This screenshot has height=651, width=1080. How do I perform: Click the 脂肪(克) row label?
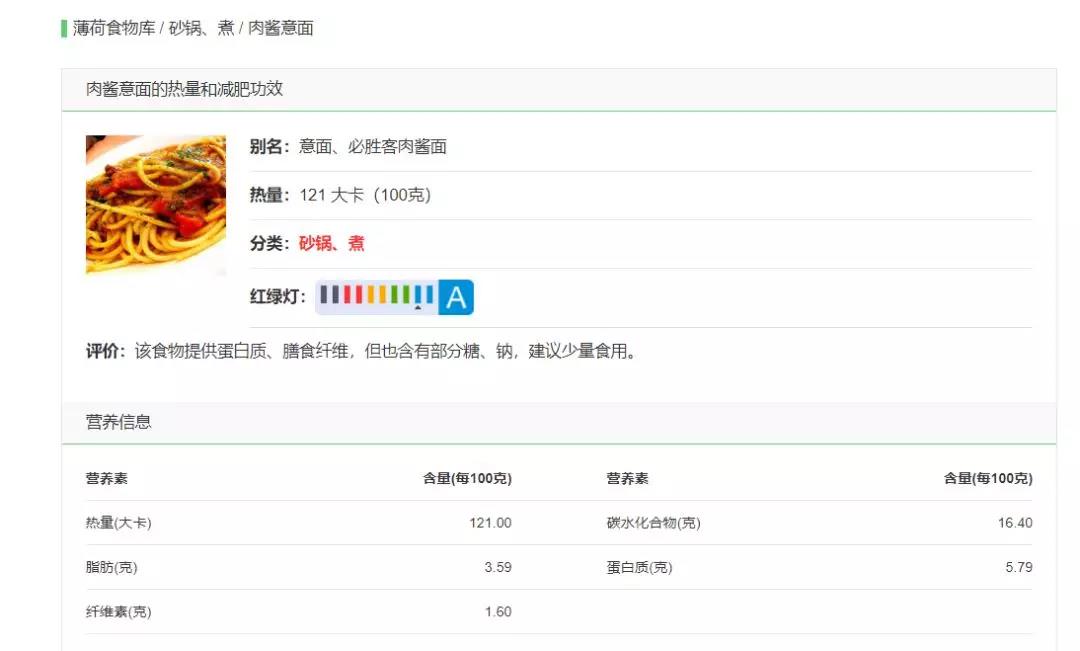pyautogui.click(x=112, y=567)
